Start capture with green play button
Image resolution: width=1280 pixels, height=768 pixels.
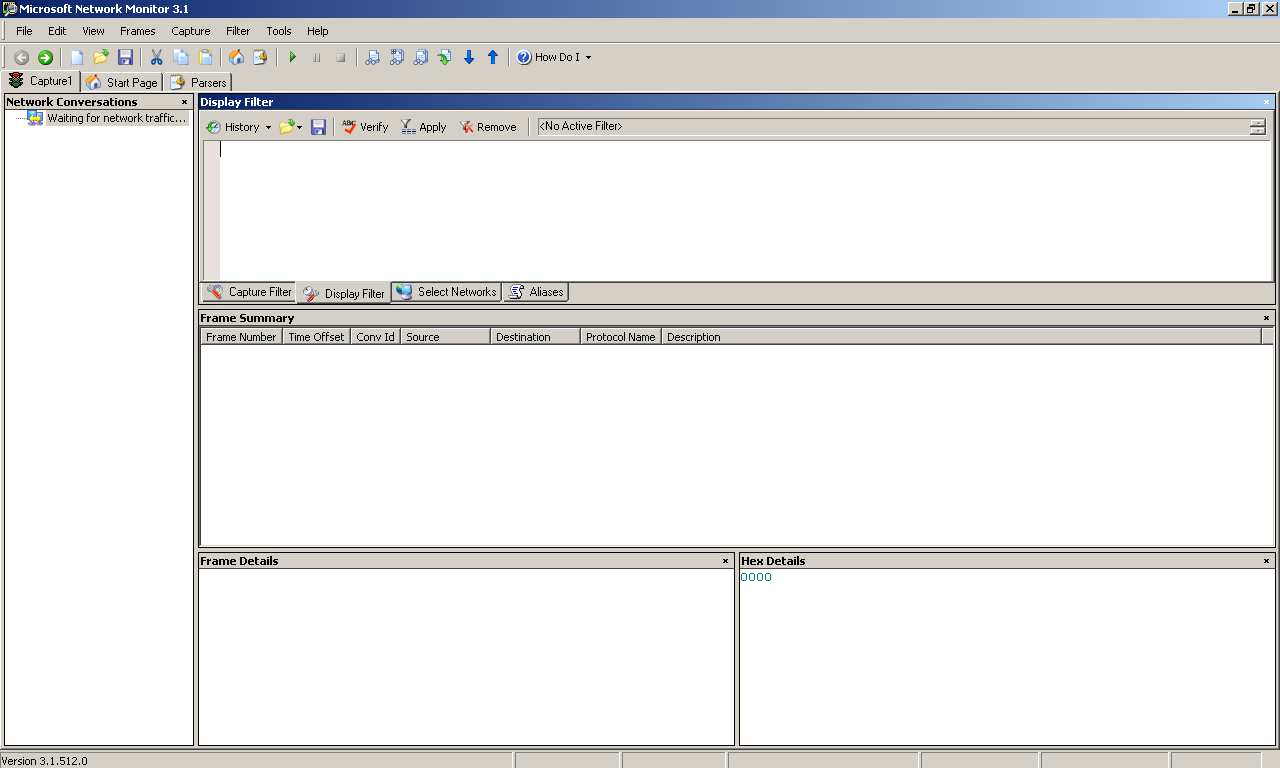pyautogui.click(x=293, y=58)
